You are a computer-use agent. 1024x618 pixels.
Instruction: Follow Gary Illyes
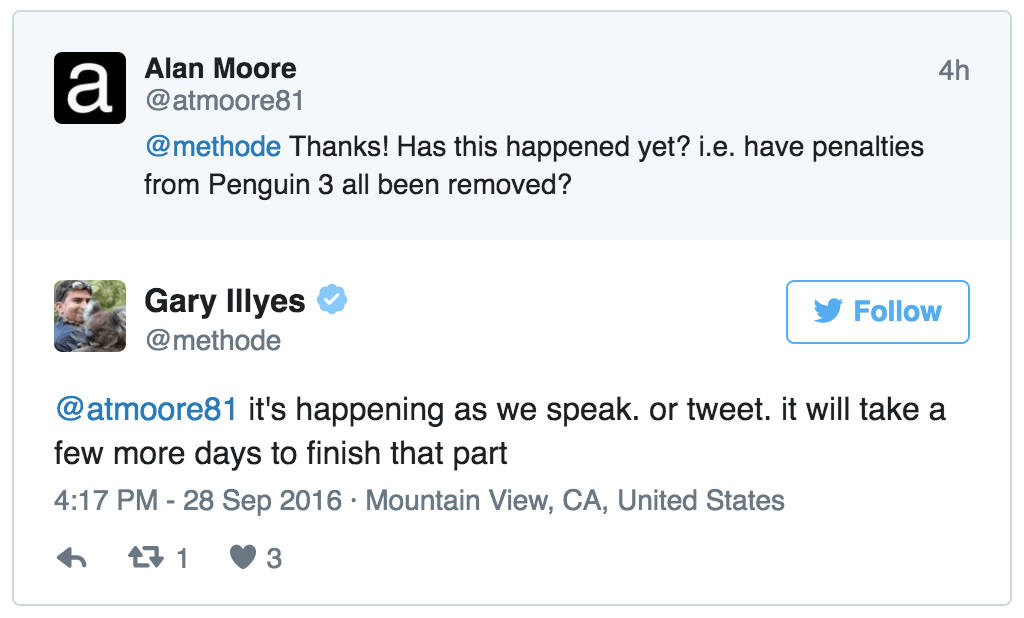coord(877,312)
